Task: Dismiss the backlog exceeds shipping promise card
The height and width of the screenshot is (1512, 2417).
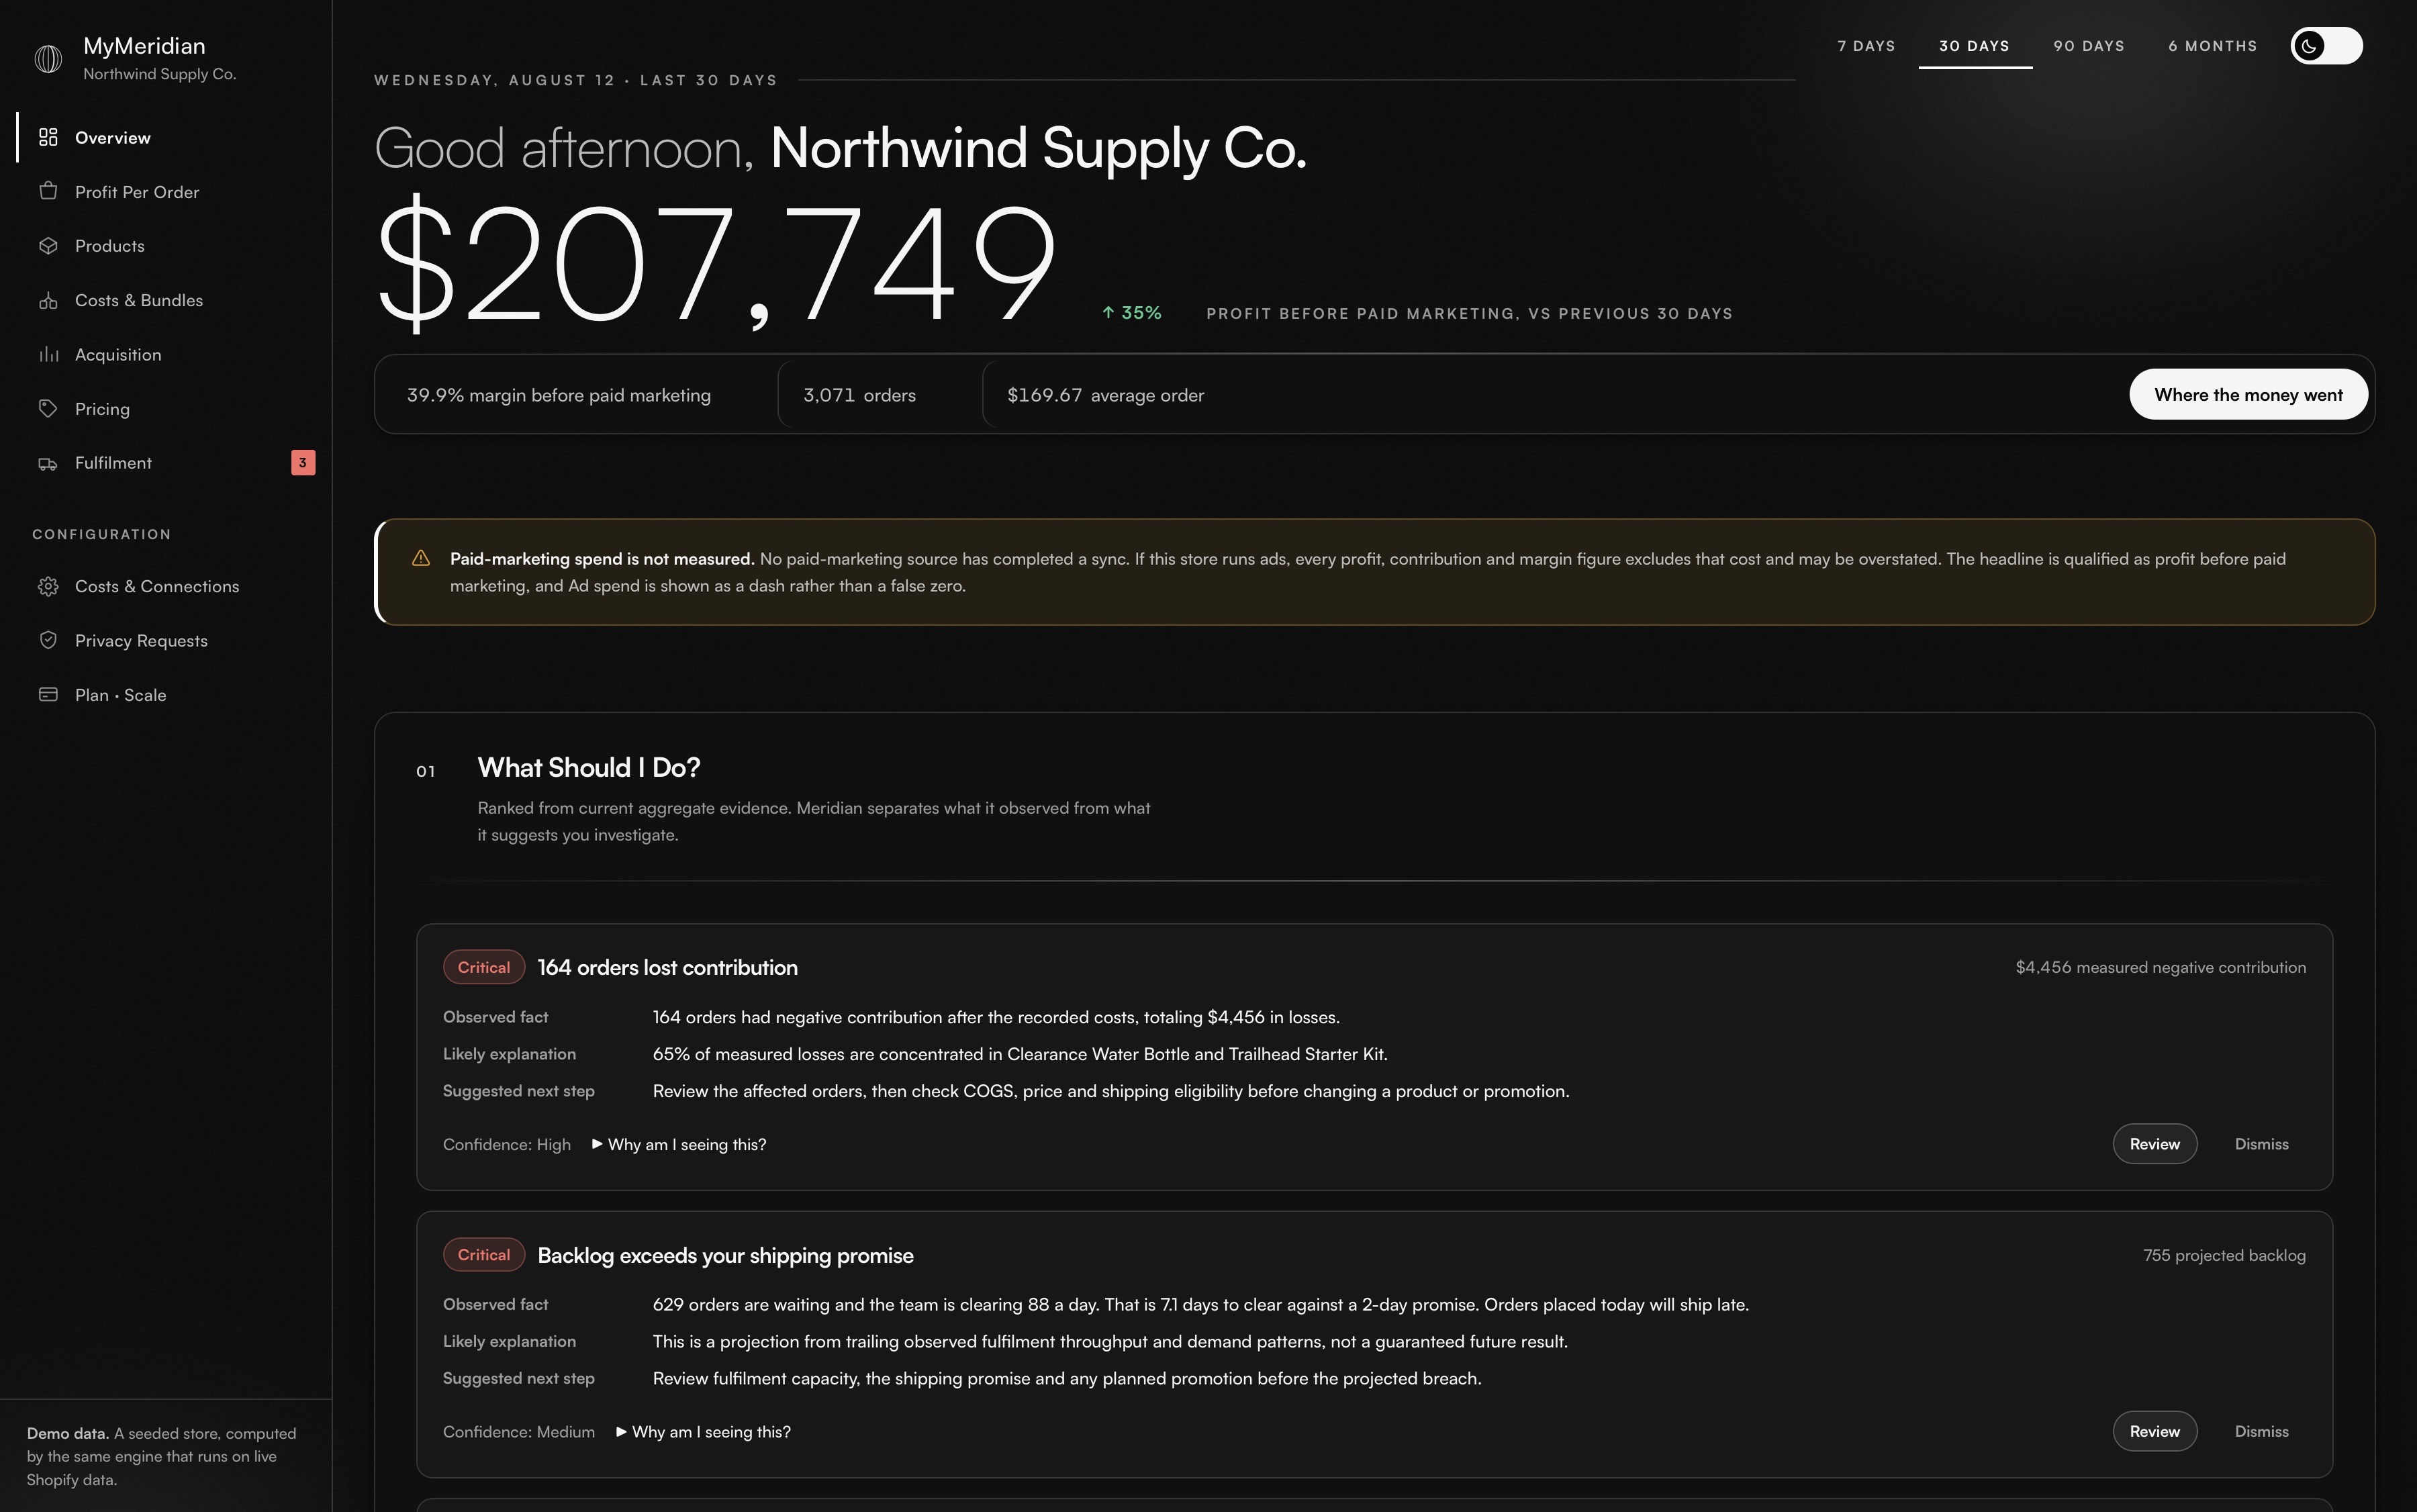Action: pyautogui.click(x=2261, y=1432)
